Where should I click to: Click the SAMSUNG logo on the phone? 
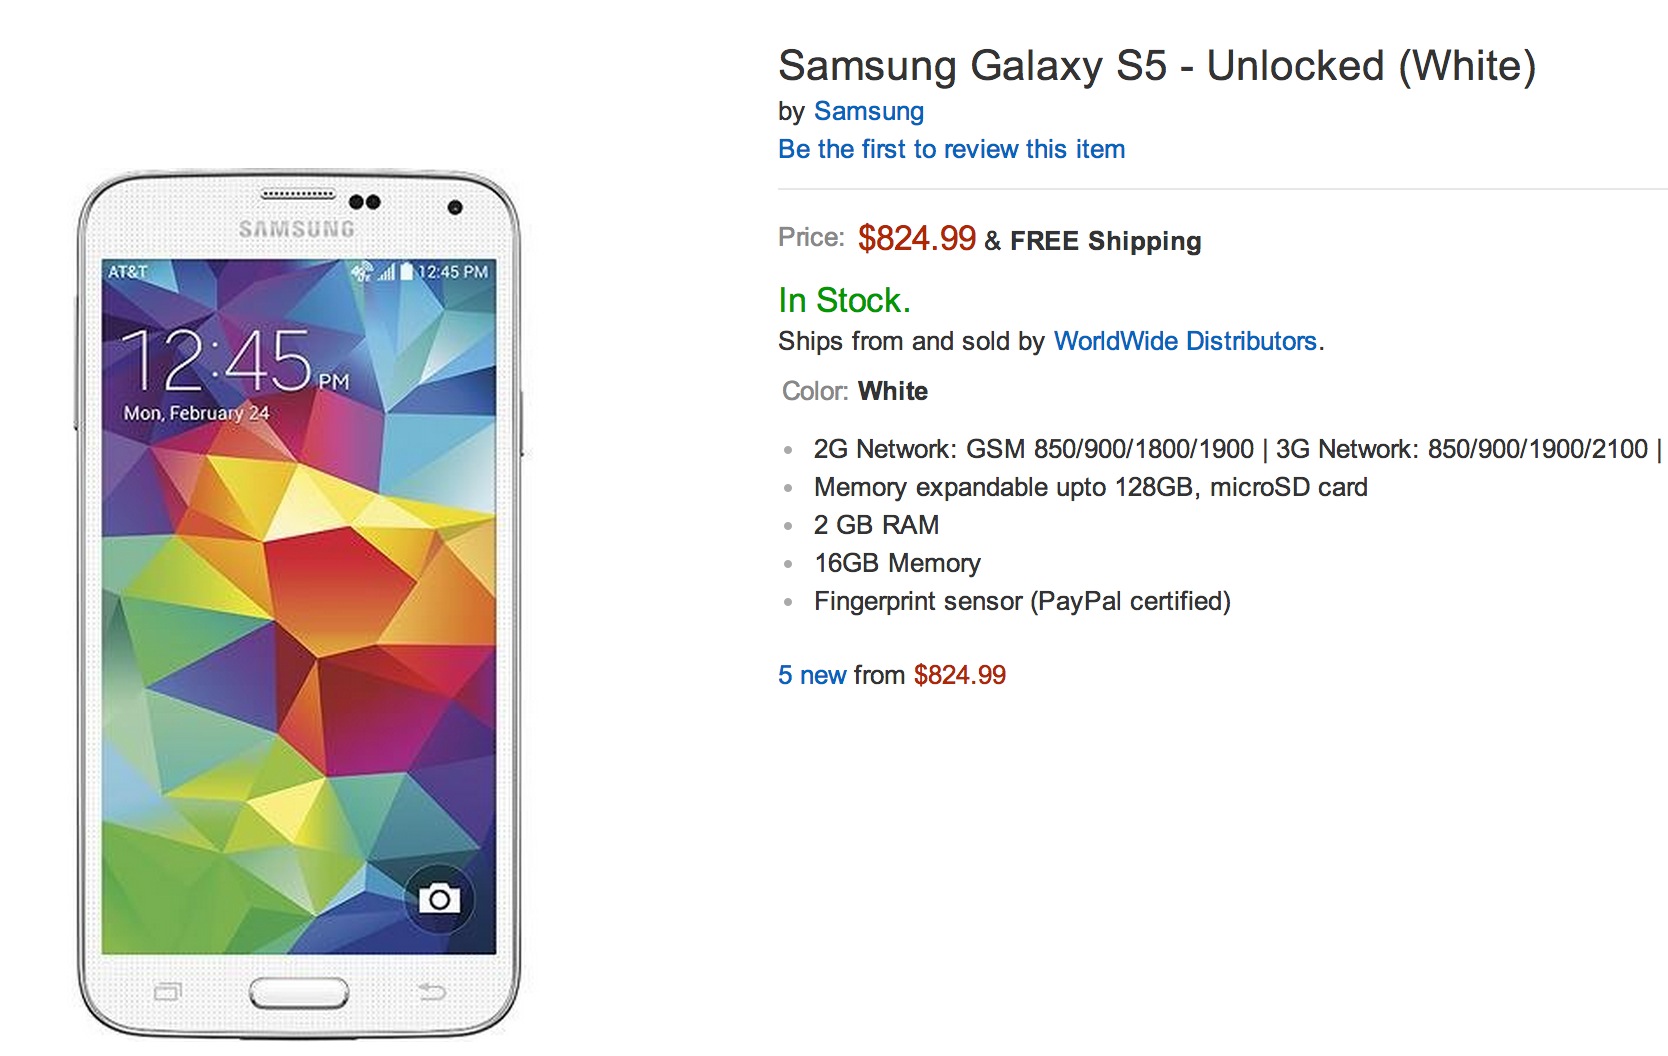(x=297, y=229)
